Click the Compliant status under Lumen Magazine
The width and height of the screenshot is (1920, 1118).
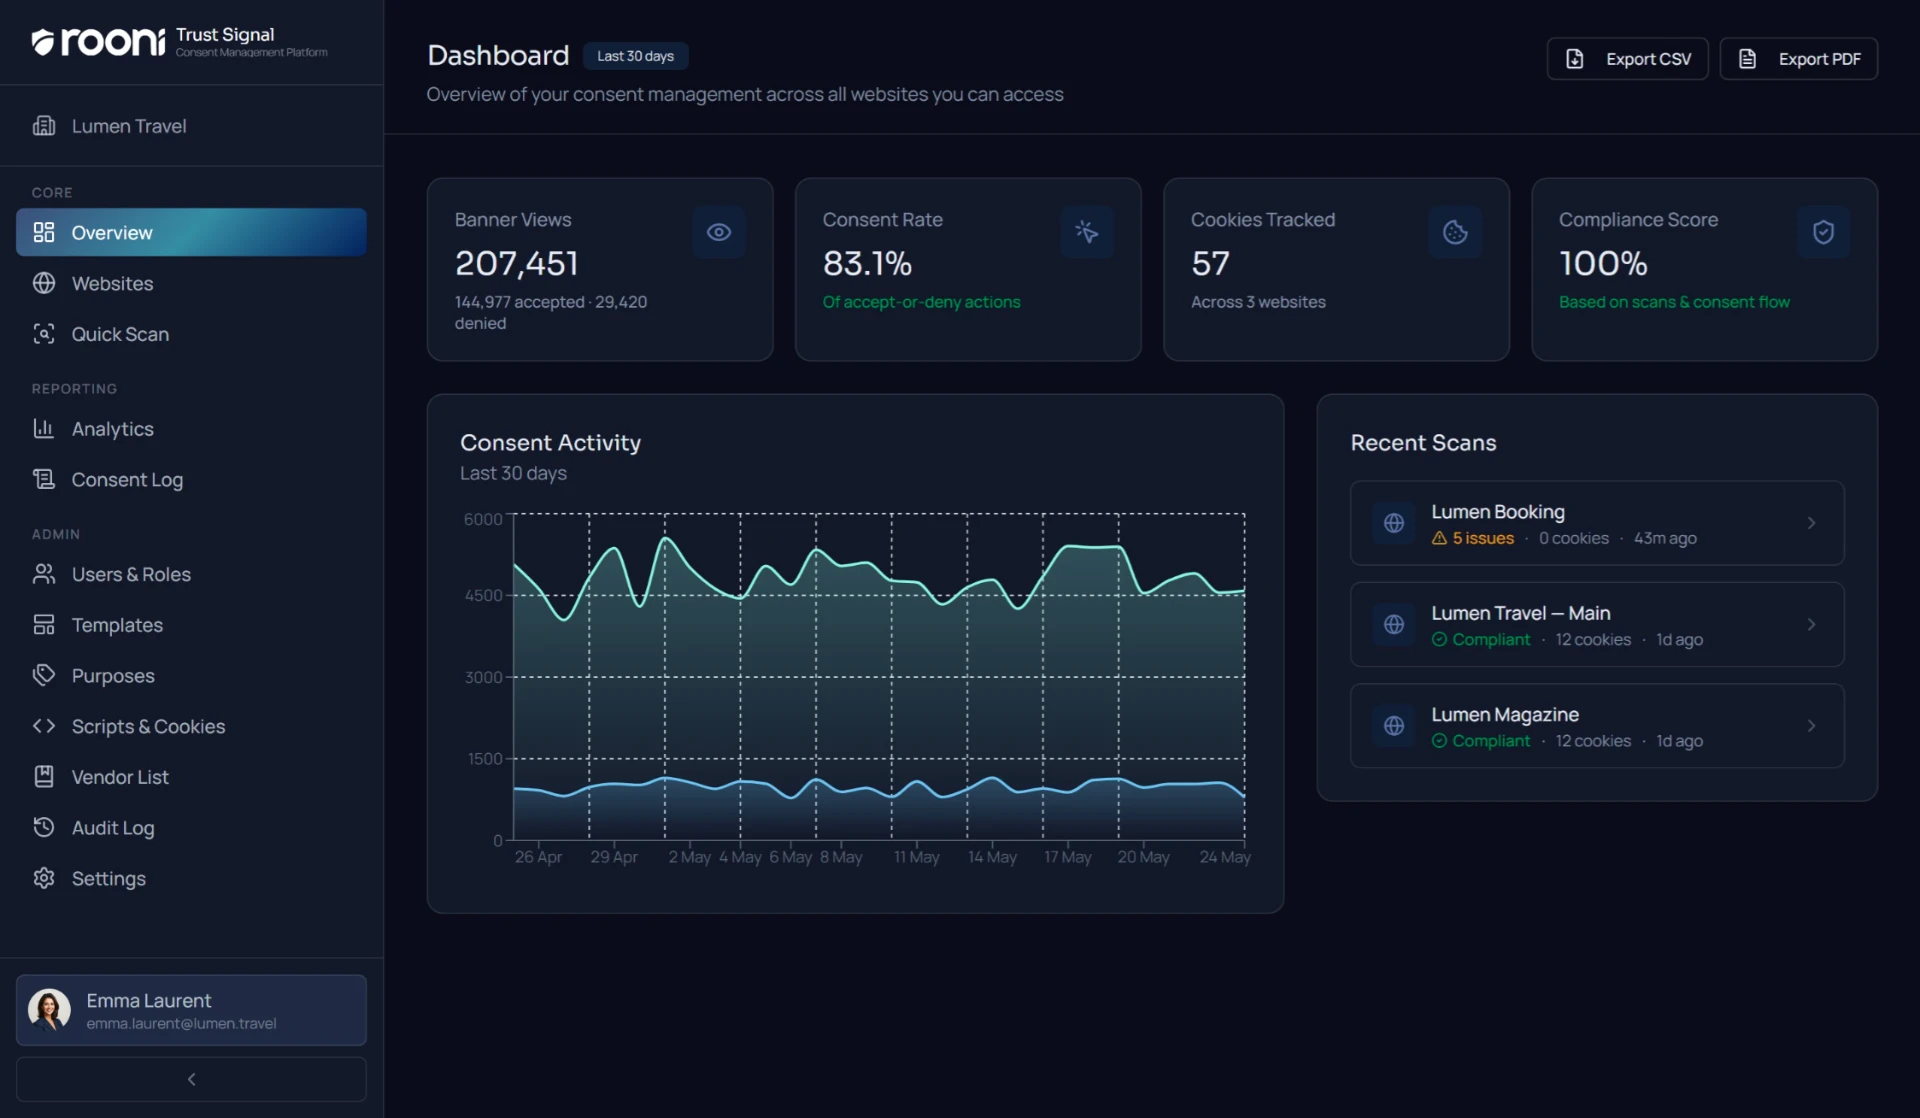tap(1481, 741)
